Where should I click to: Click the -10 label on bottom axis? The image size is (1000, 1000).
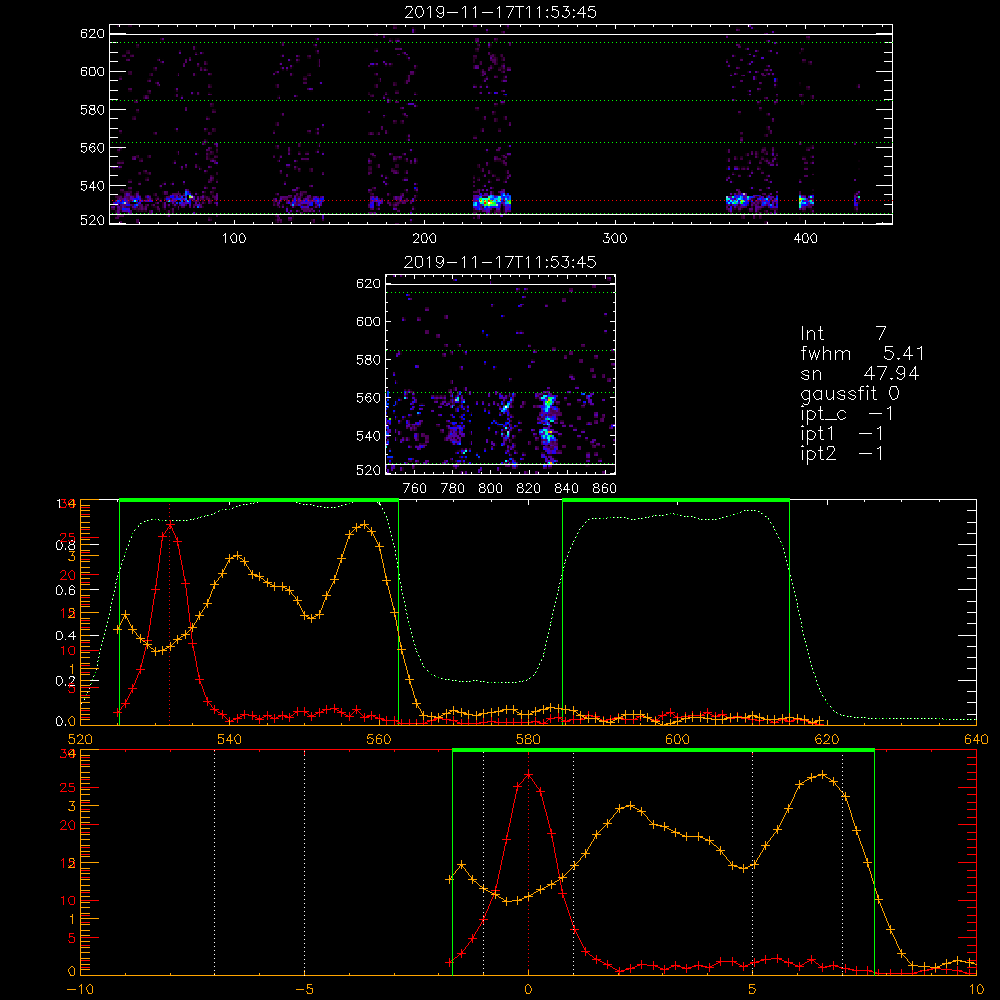pyautogui.click(x=80, y=990)
